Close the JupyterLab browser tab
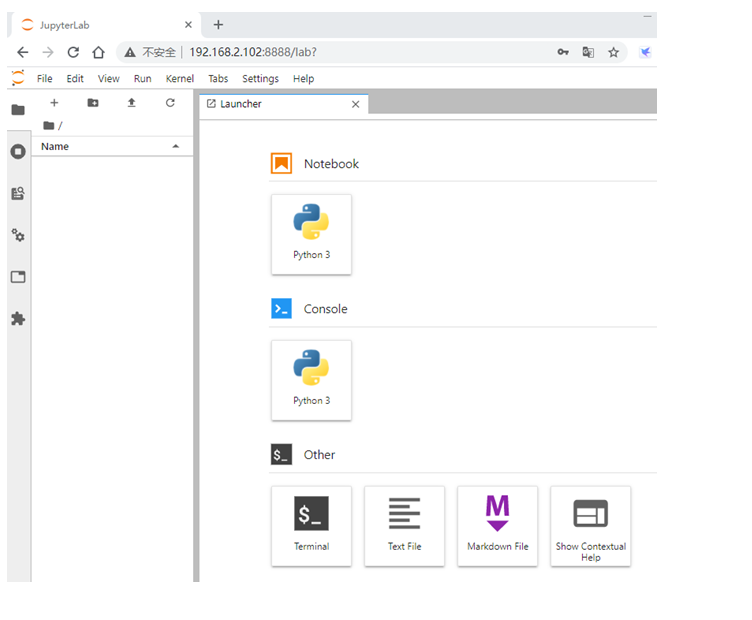752x620 pixels. click(188, 24)
